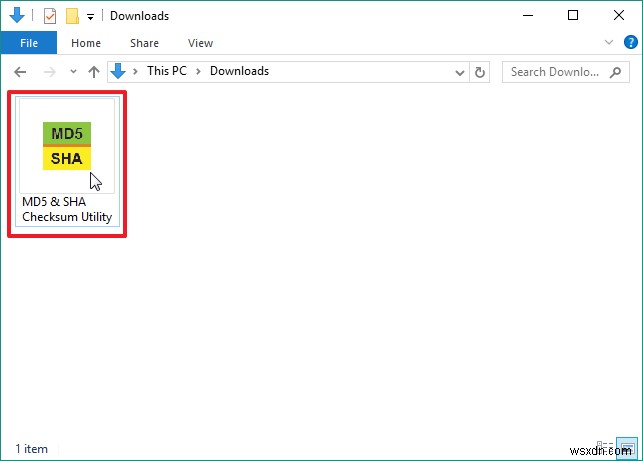Switch to Details view in status bar
Image resolution: width=643 pixels, height=461 pixels.
click(604, 446)
